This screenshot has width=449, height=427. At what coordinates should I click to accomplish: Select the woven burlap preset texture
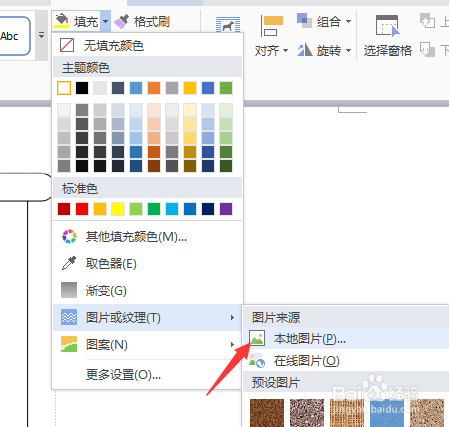(x=347, y=413)
